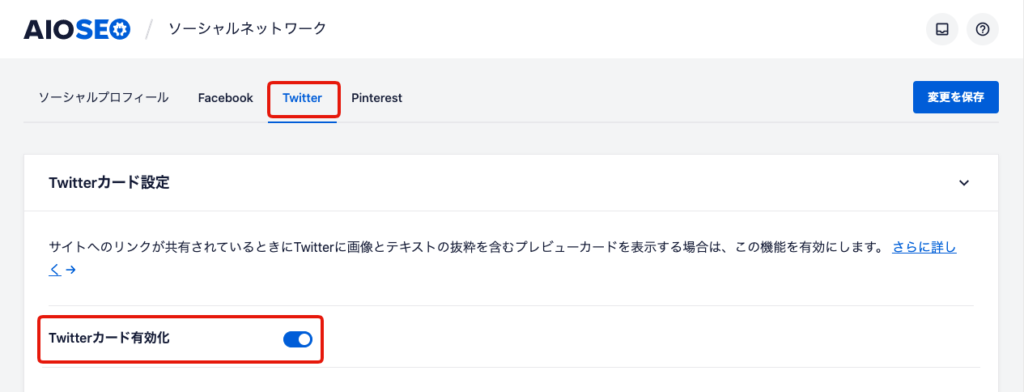This screenshot has width=1024, height=392.
Task: Select the Twitter tab
Action: pos(302,98)
